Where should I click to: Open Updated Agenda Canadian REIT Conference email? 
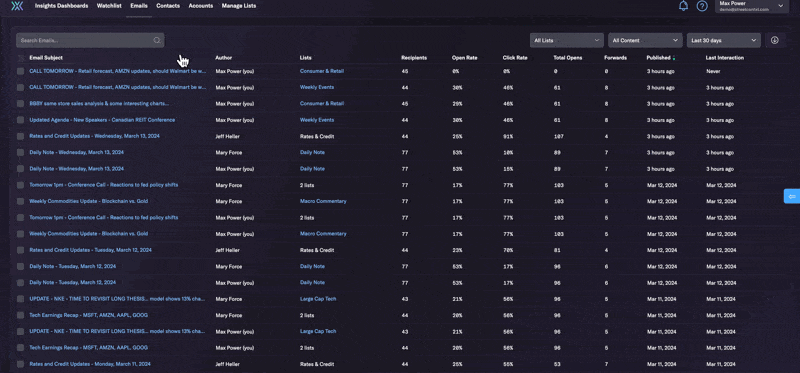click(102, 120)
